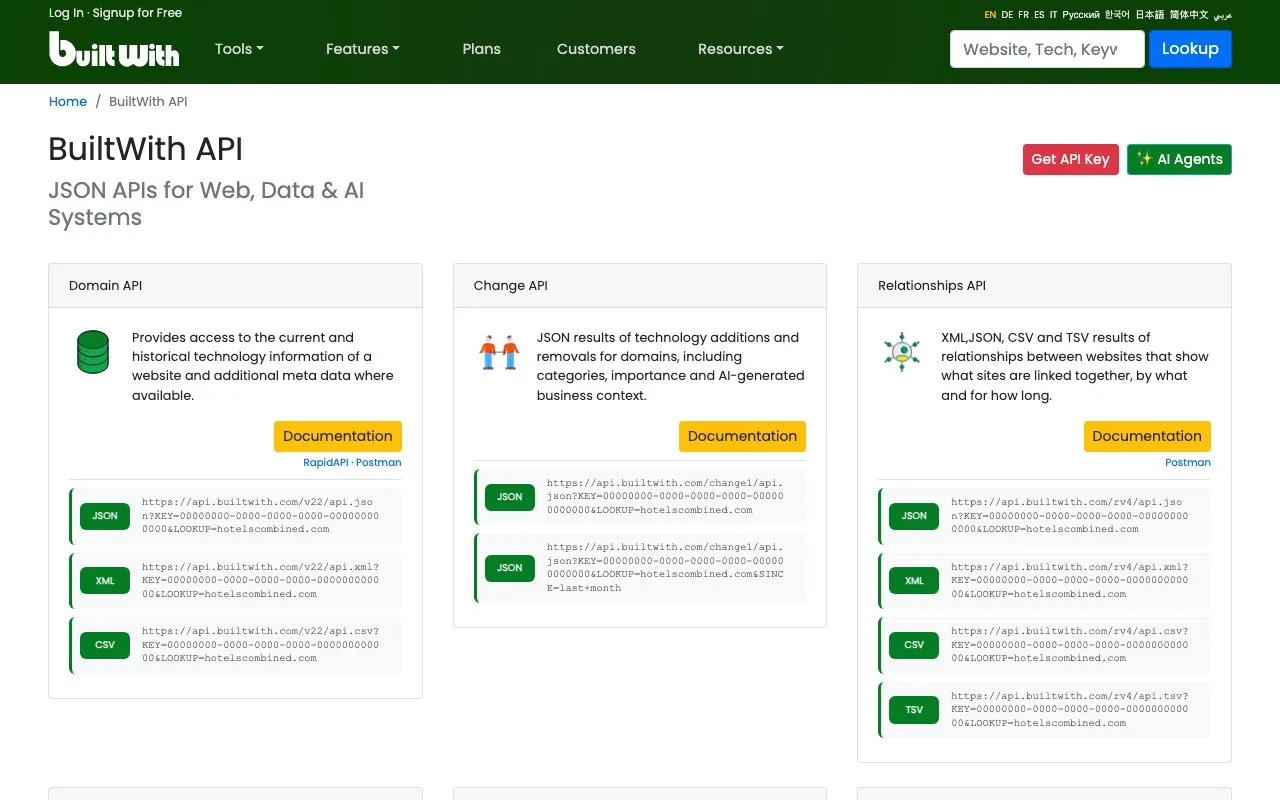Switch language to DE

(x=1007, y=15)
